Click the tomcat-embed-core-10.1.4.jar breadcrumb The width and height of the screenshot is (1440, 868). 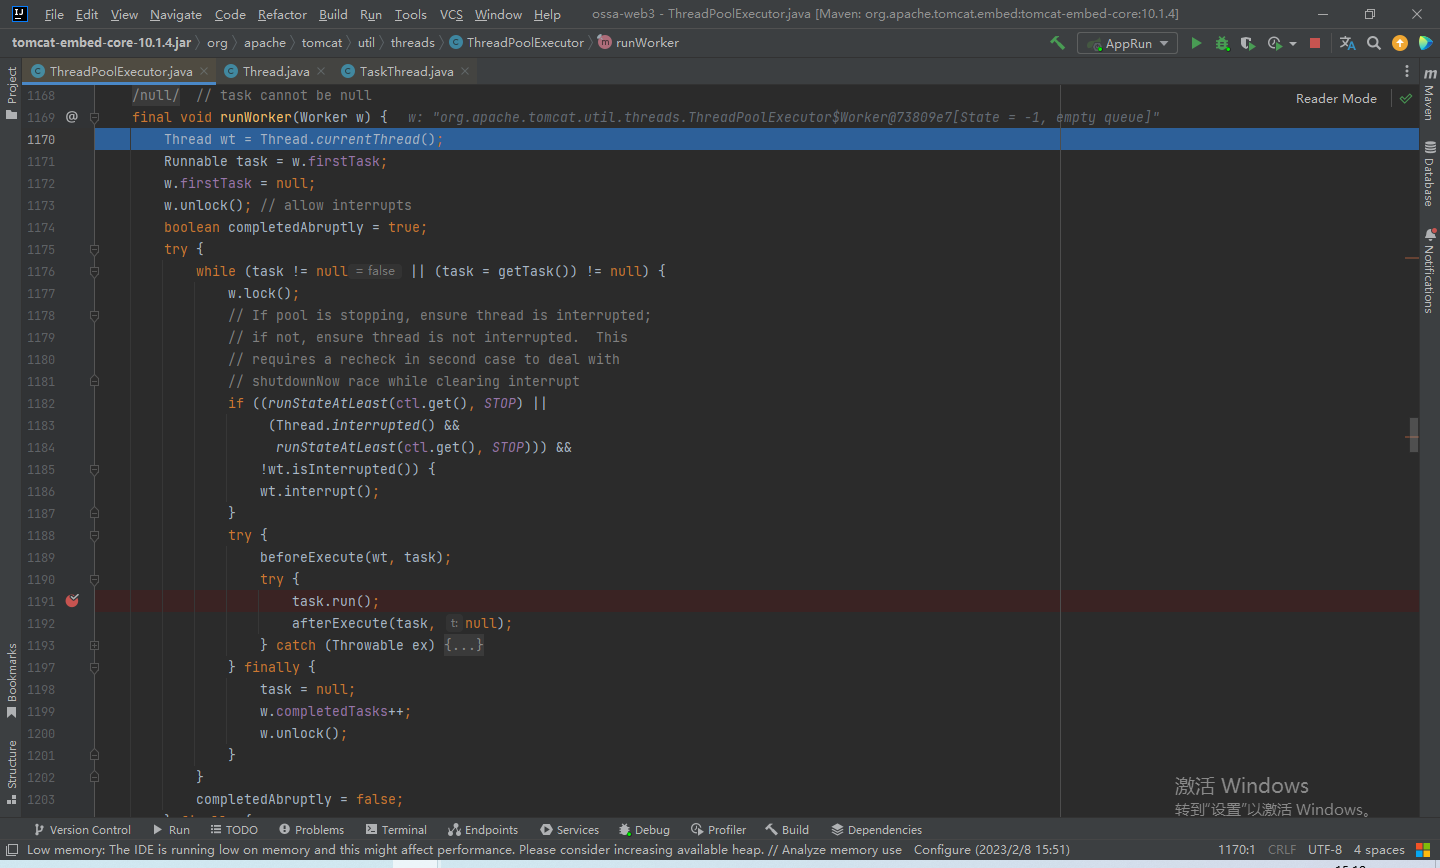point(101,43)
